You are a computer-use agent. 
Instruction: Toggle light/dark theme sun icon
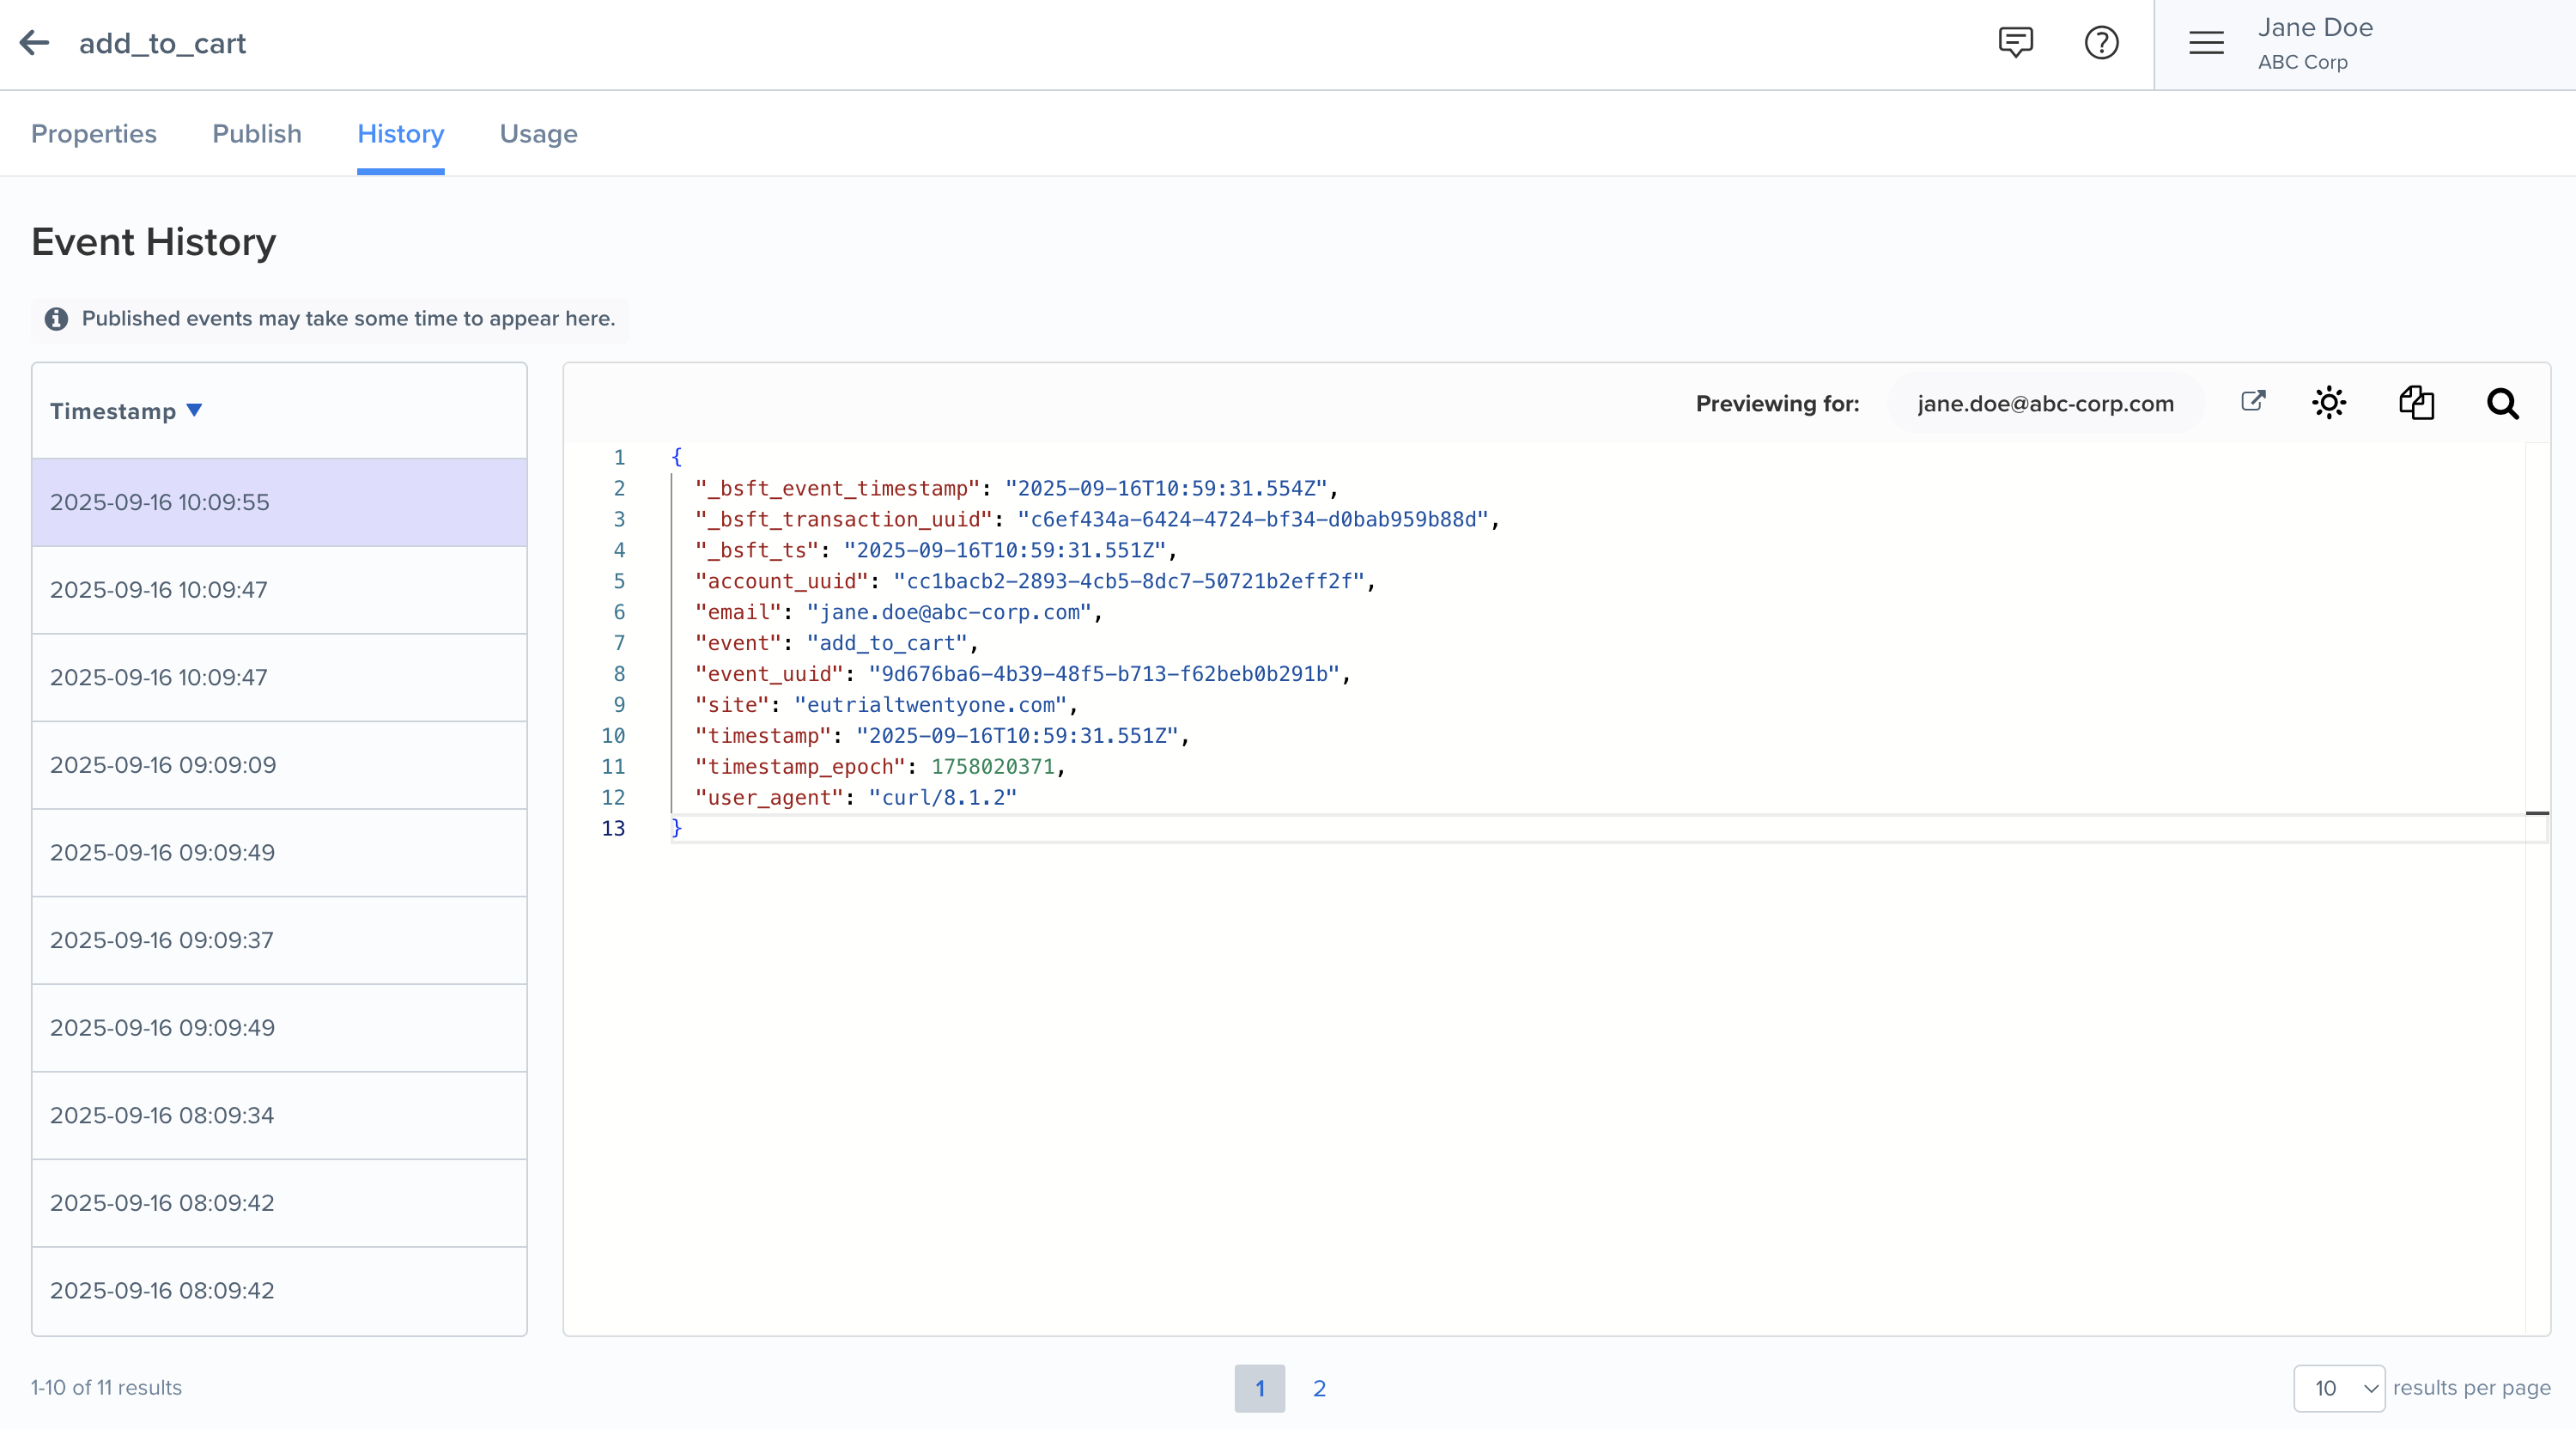coord(2329,403)
